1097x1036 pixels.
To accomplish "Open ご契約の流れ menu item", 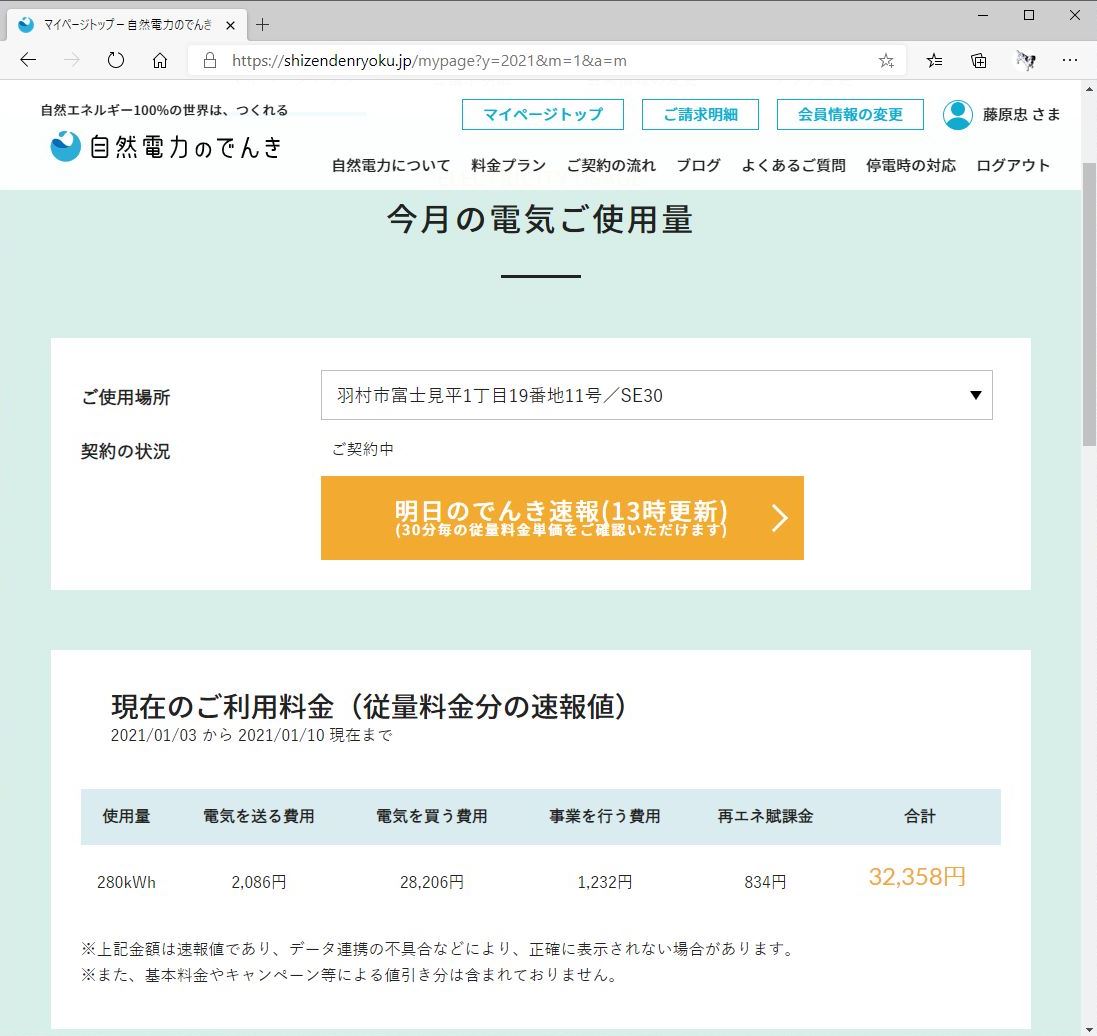I will click(611, 166).
